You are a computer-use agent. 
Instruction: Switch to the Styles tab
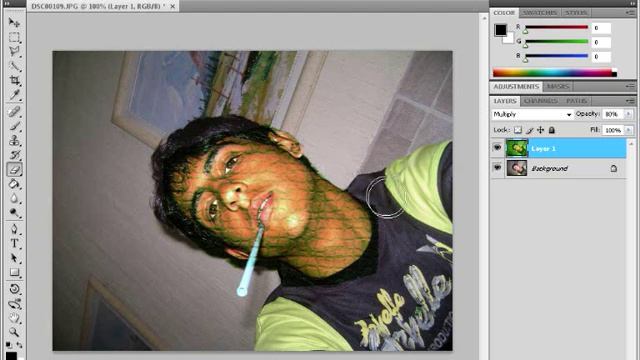[x=576, y=13]
